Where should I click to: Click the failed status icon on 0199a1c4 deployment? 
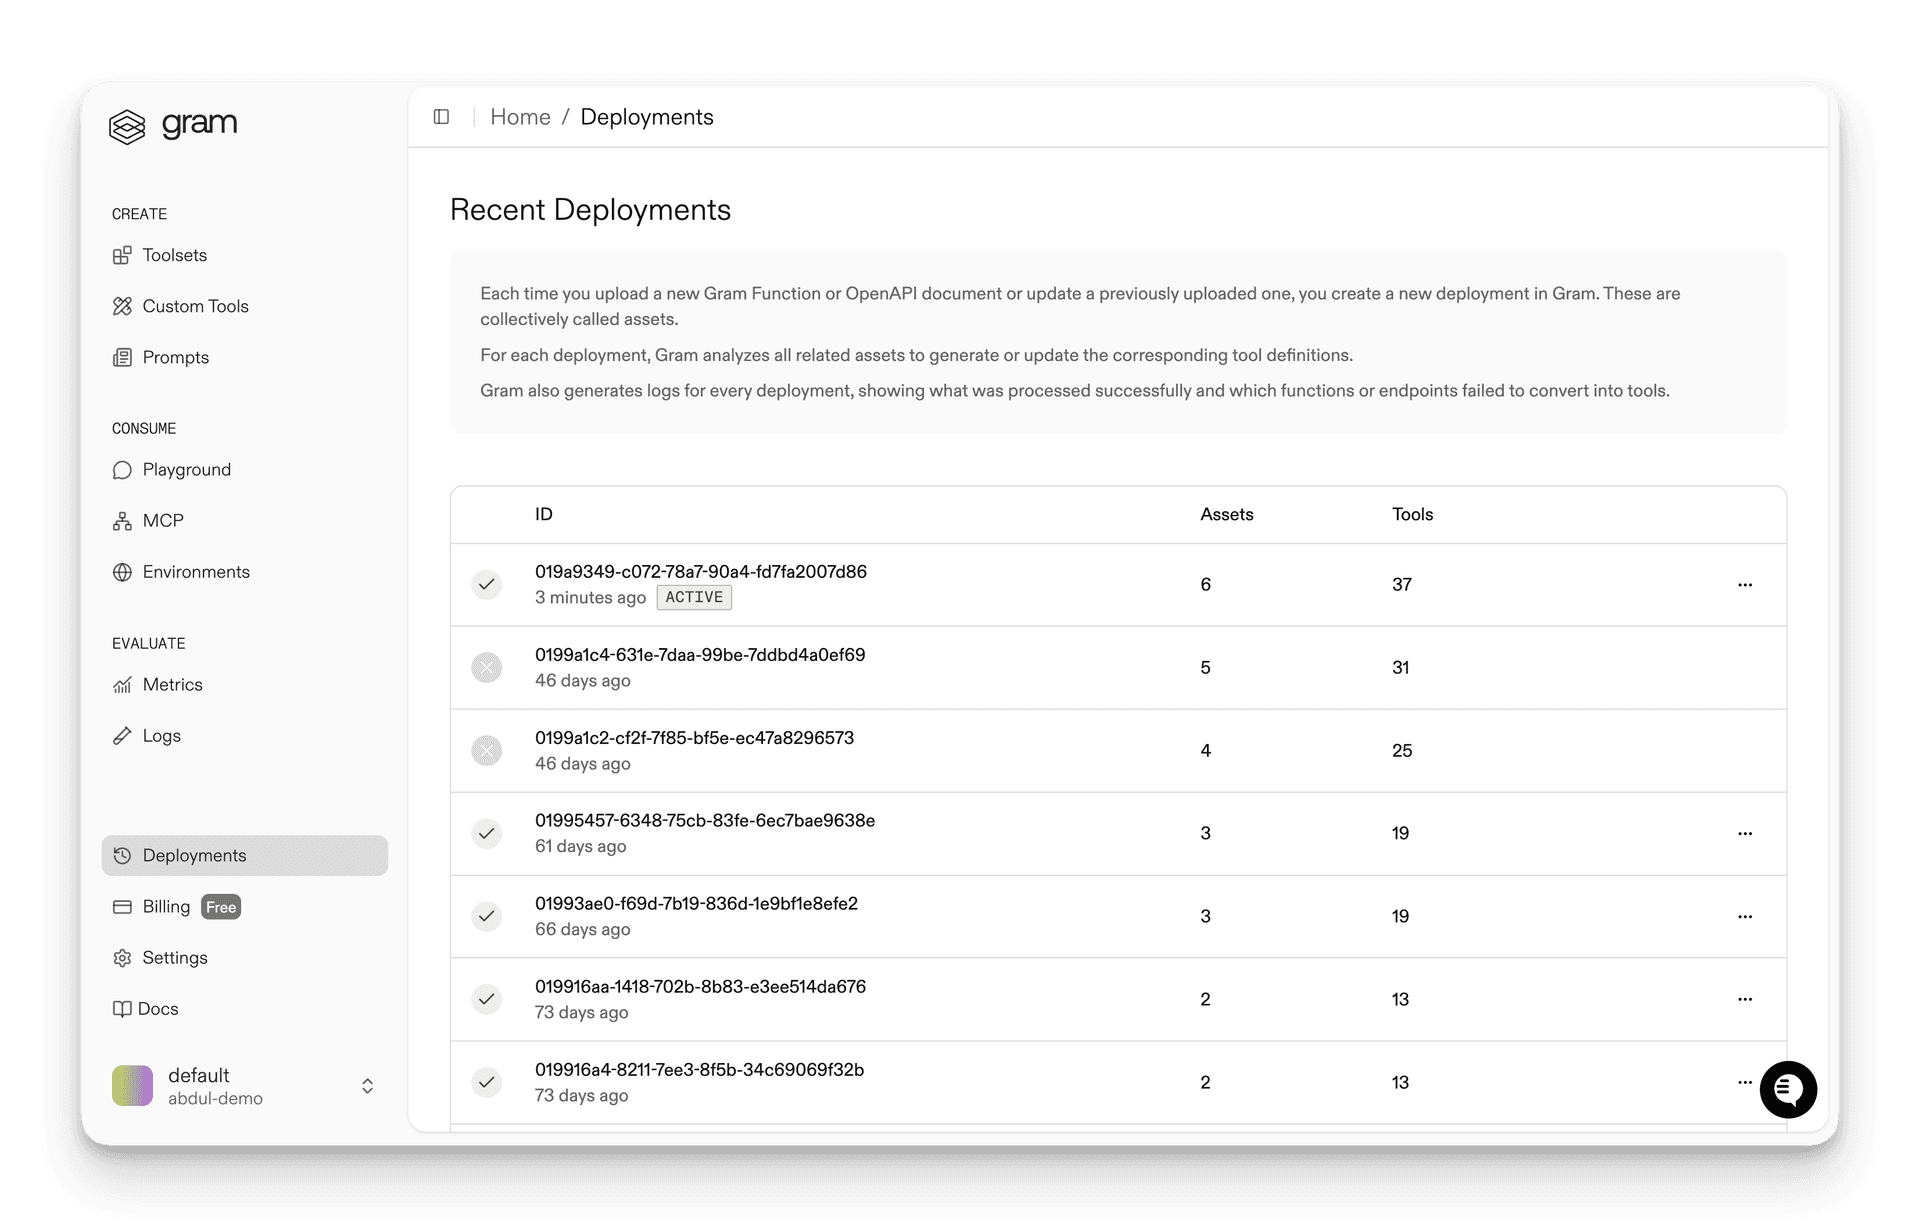click(487, 667)
